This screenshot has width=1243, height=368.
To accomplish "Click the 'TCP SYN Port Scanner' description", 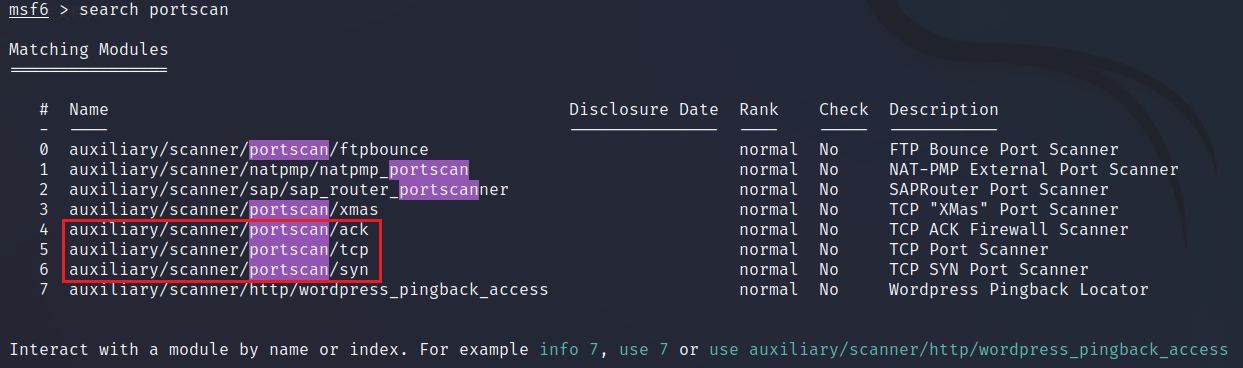I will (x=989, y=270).
